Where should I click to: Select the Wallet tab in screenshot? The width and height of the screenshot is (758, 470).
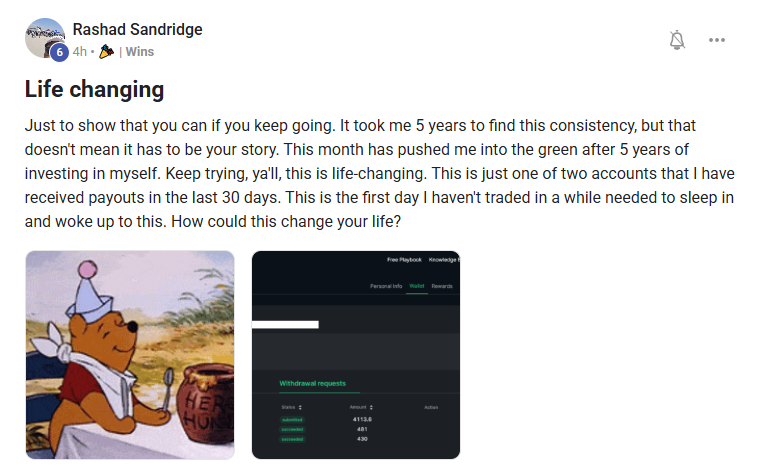tap(417, 286)
